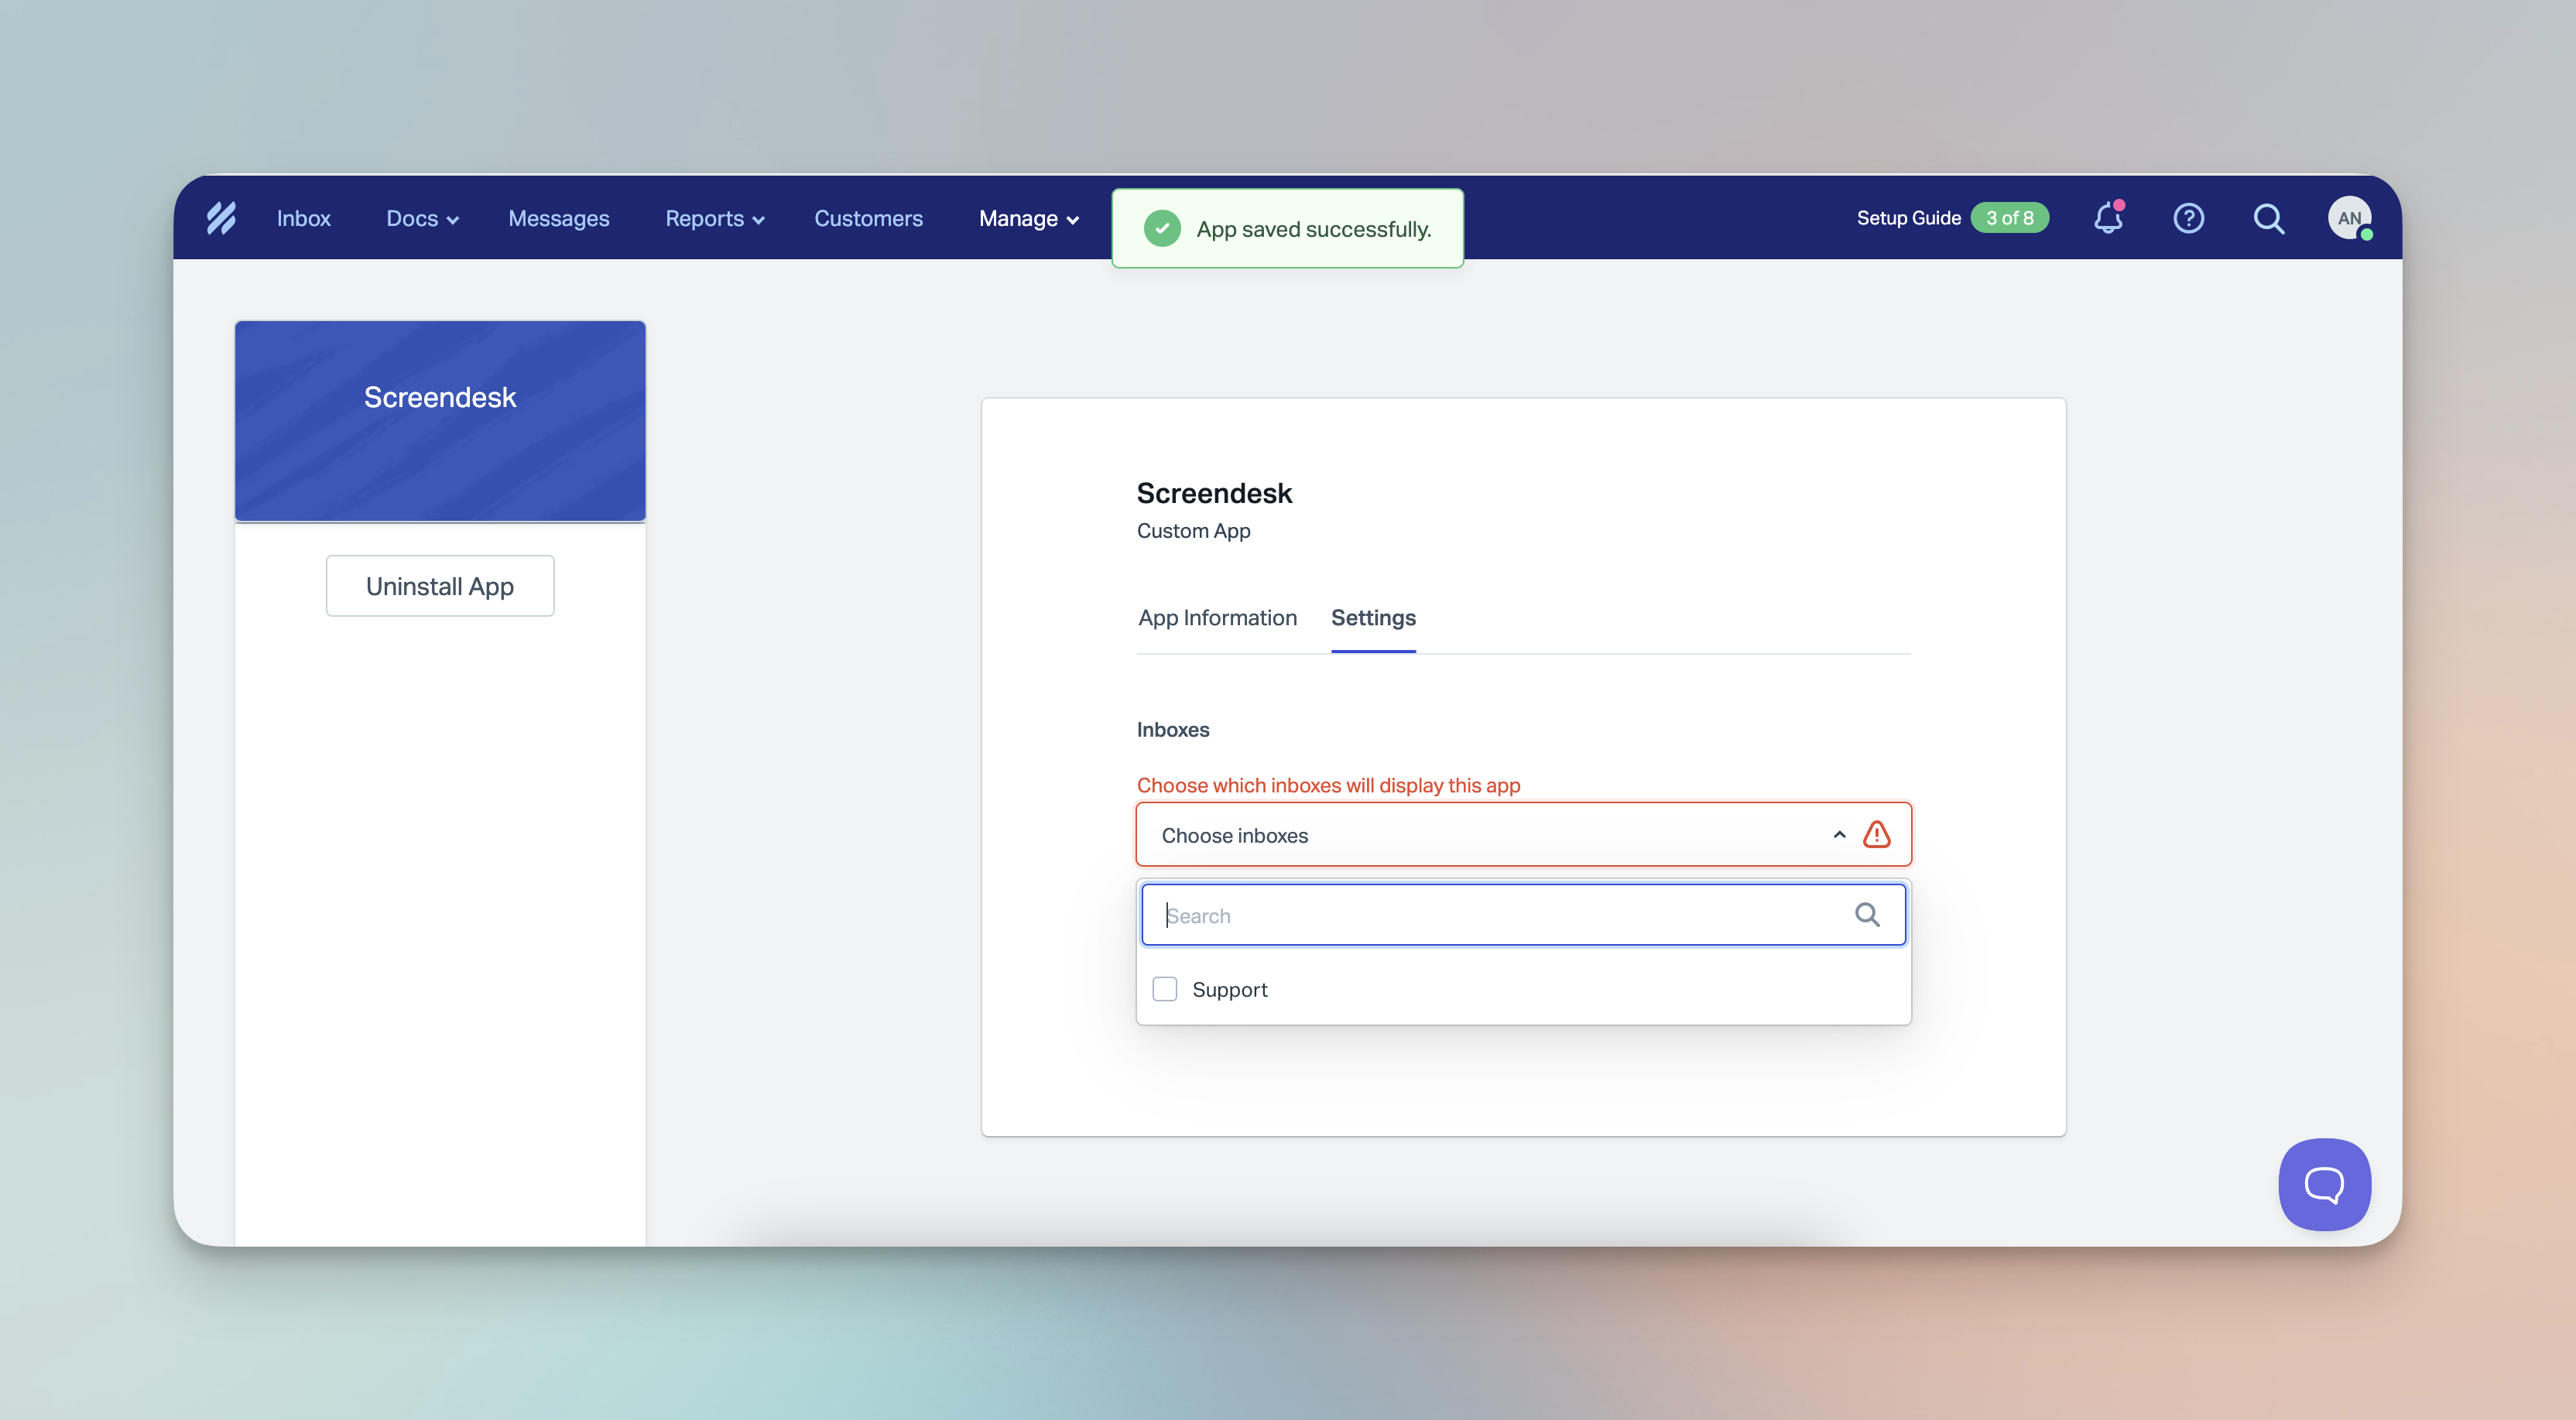Open the notifications bell
The width and height of the screenshot is (2576, 1420).
tap(2108, 218)
